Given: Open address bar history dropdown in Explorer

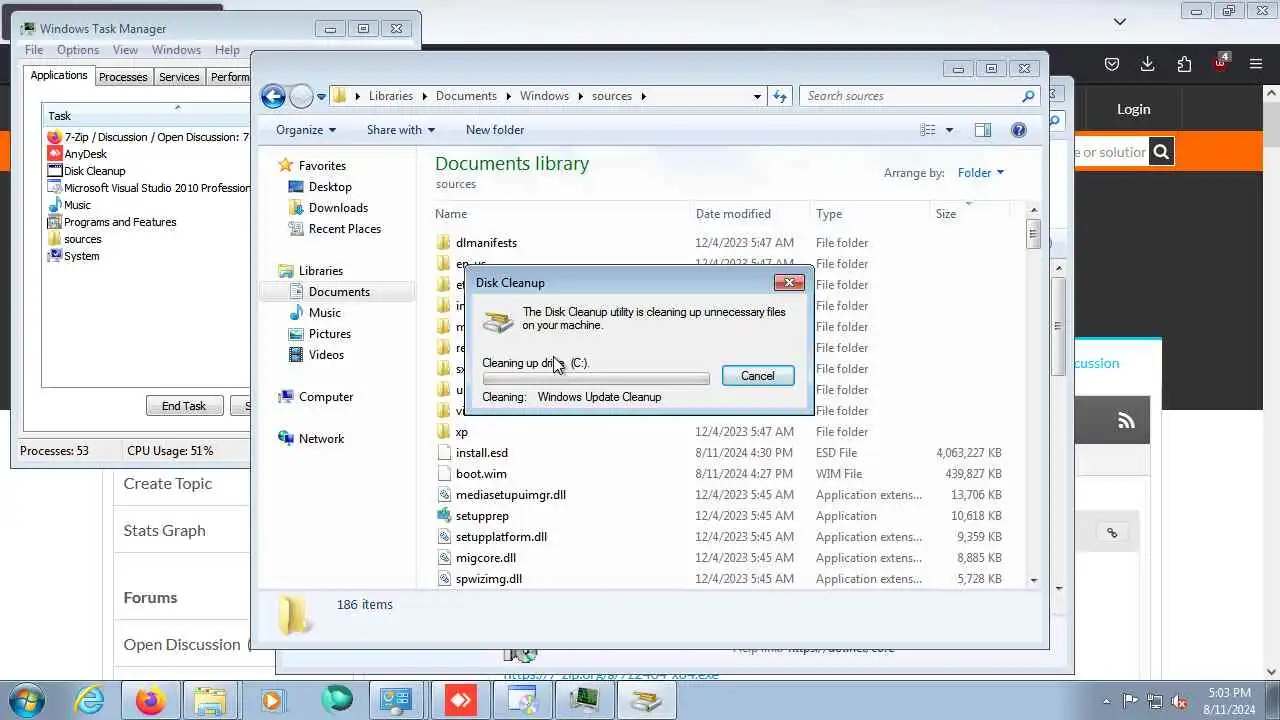Looking at the screenshot, I should [x=757, y=97].
